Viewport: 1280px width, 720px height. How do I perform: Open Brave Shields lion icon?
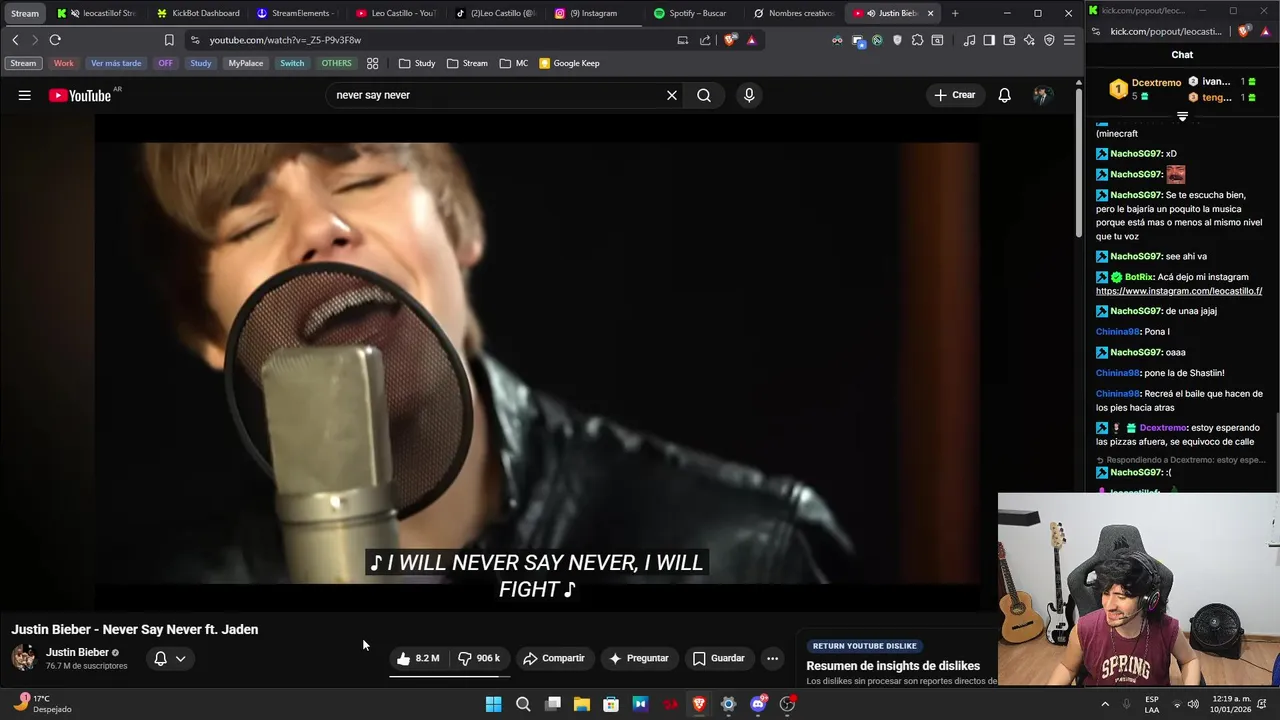[x=730, y=40]
